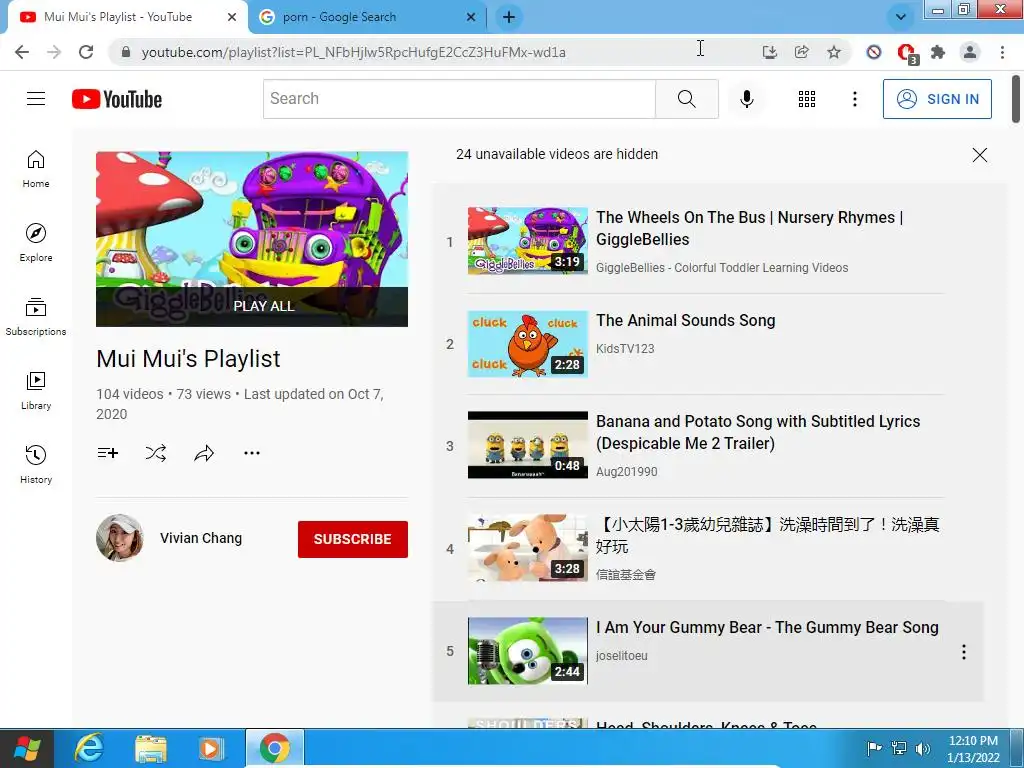Click Vivian Chang's avatar
This screenshot has width=1024, height=768.
point(120,538)
